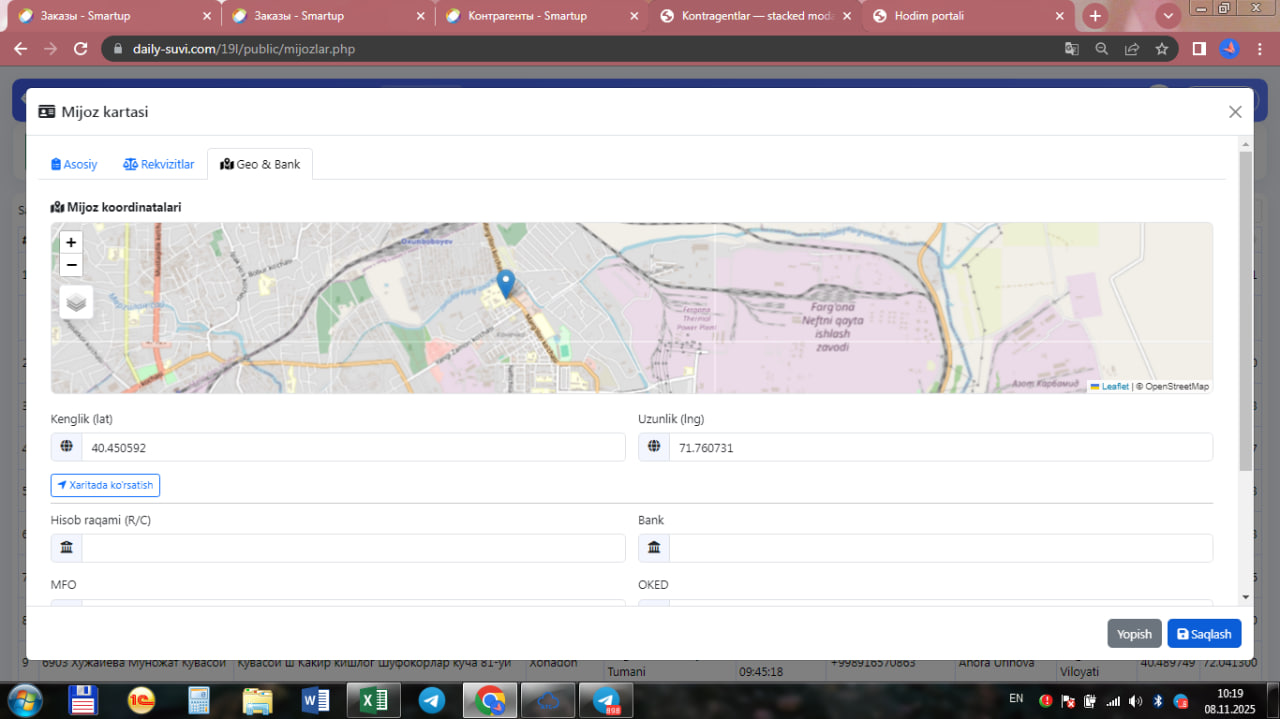Zoom out on the map
Viewport: 1280px width, 719px height.
pyautogui.click(x=71, y=265)
